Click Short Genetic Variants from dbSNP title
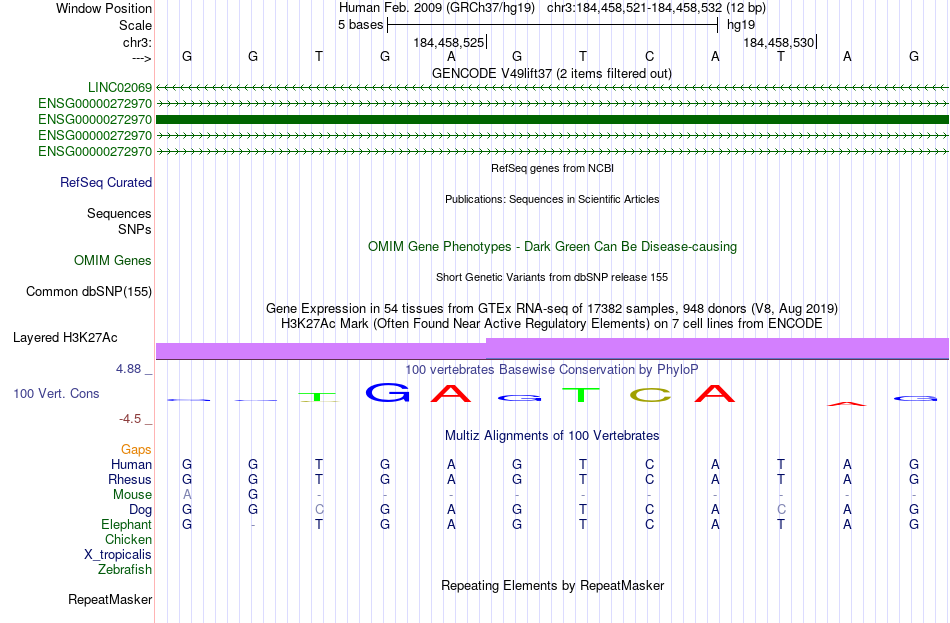Viewport: 950px width, 623px height. click(x=552, y=278)
